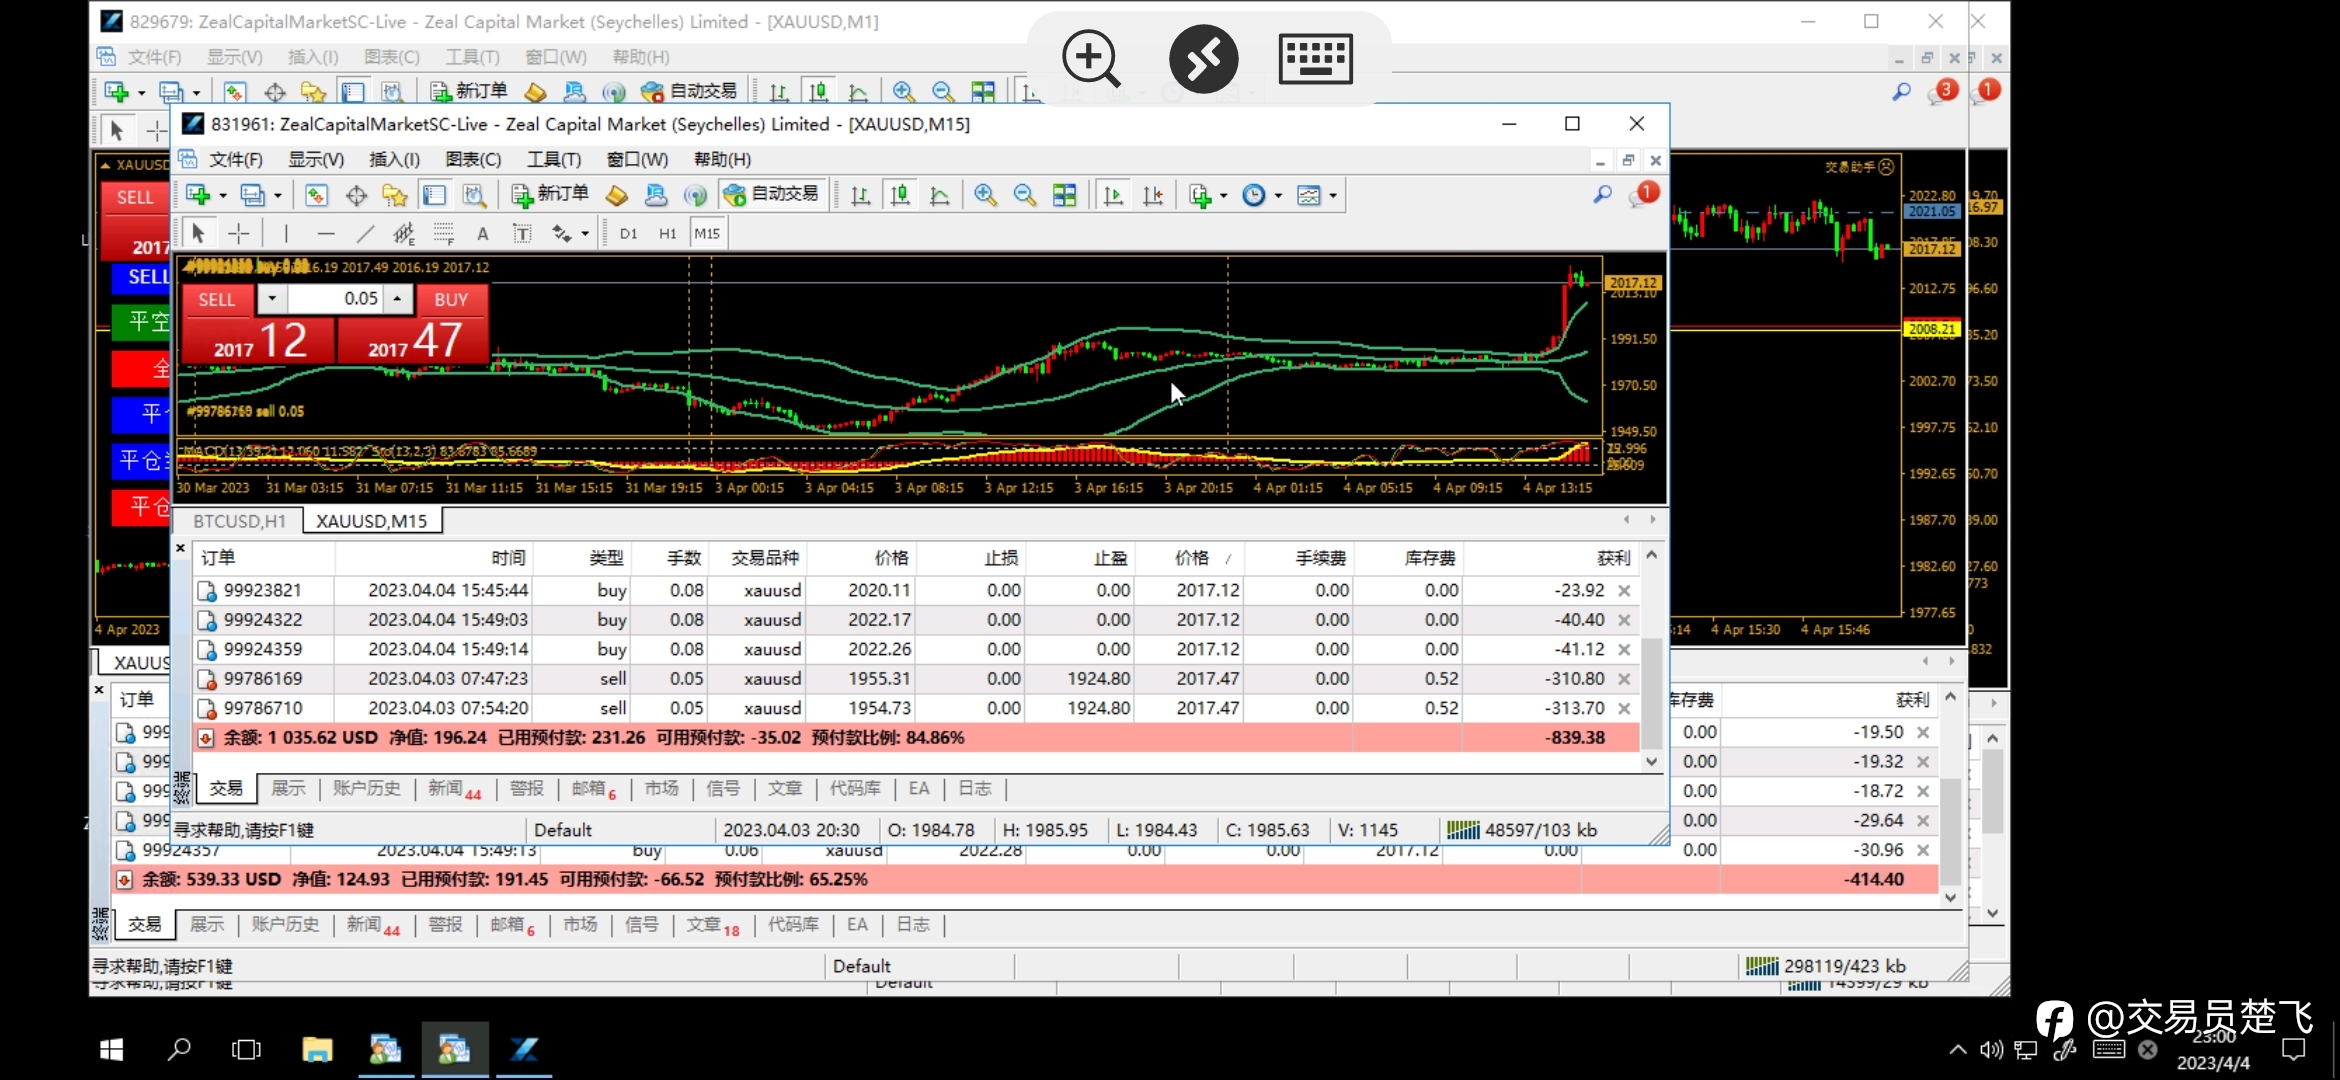Select cursor arrow tool in front window
The width and height of the screenshot is (2340, 1080).
click(x=198, y=234)
